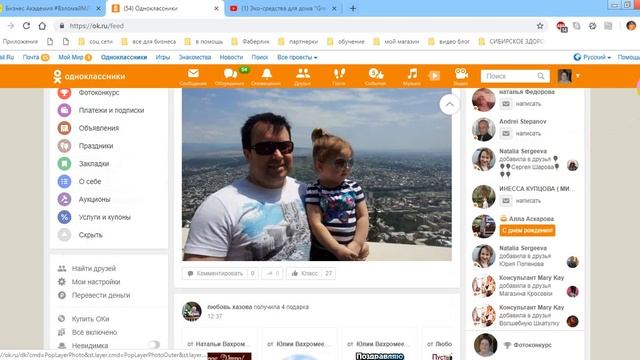Switch to the Одноклассники browser tab
This screenshot has width=640, height=360.
click(165, 8)
